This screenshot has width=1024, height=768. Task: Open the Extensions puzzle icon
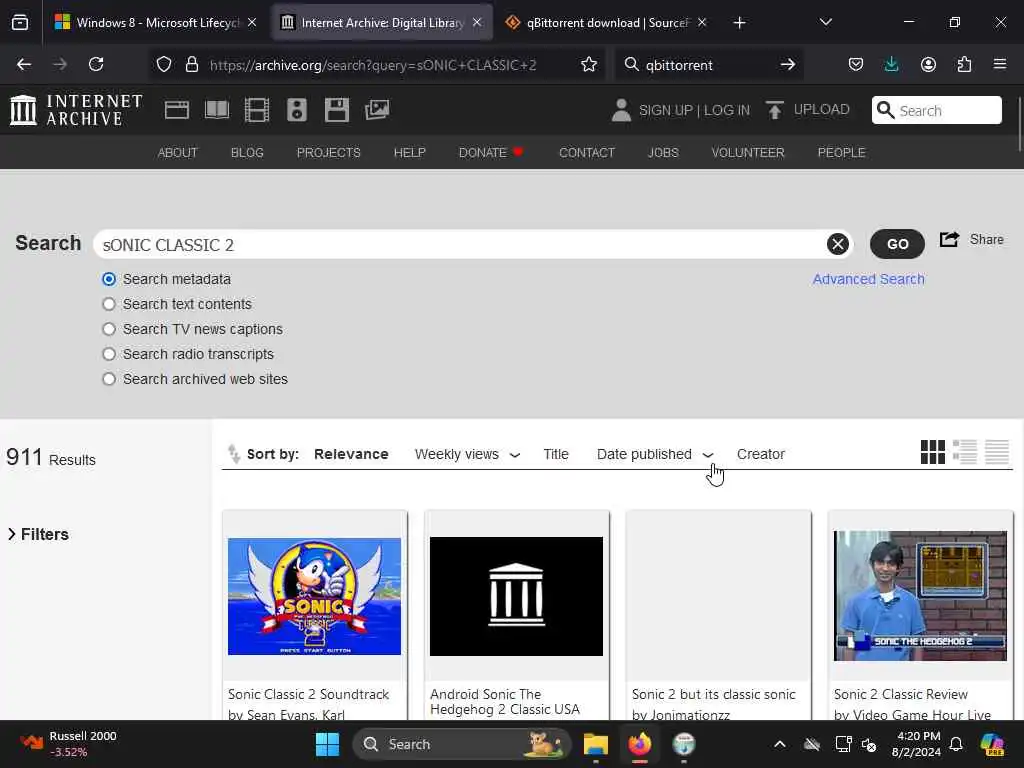pyautogui.click(x=964, y=65)
